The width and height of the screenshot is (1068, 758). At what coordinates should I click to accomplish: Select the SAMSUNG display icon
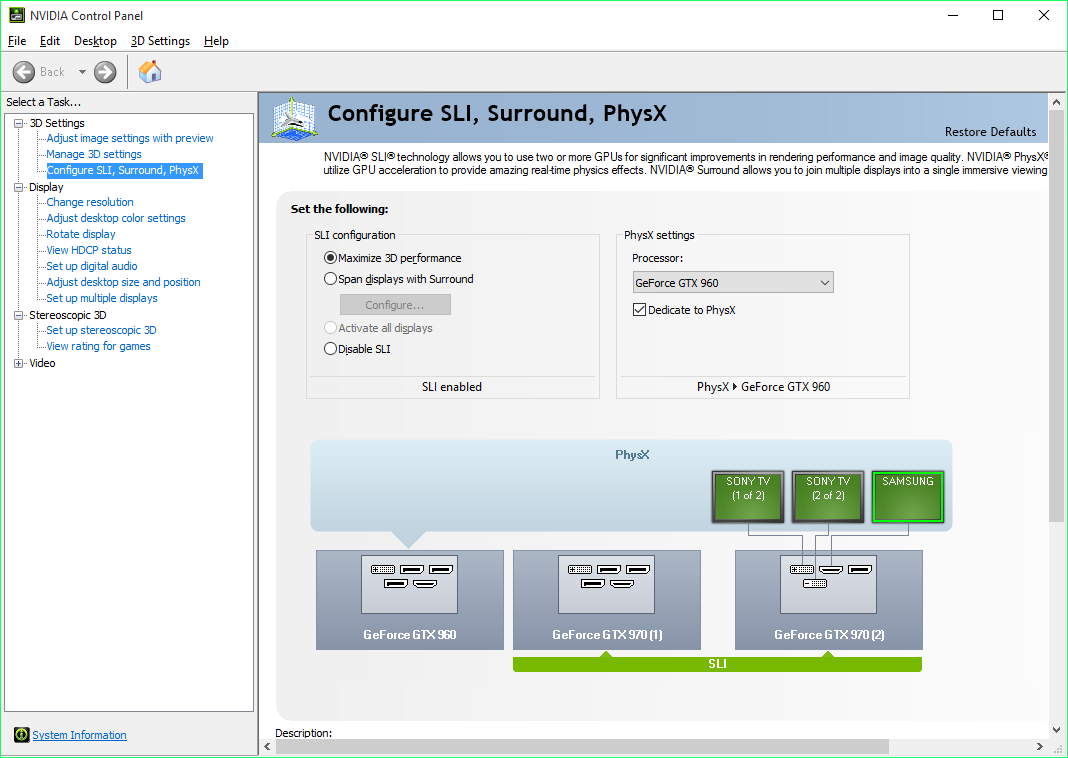click(x=908, y=496)
